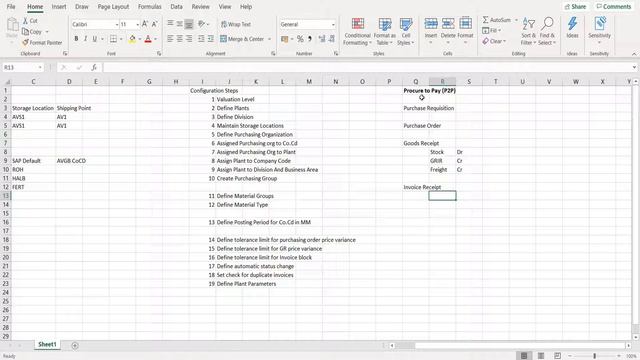Switch to the View tab
Screen dimensions: 640x360
tap(224, 7)
